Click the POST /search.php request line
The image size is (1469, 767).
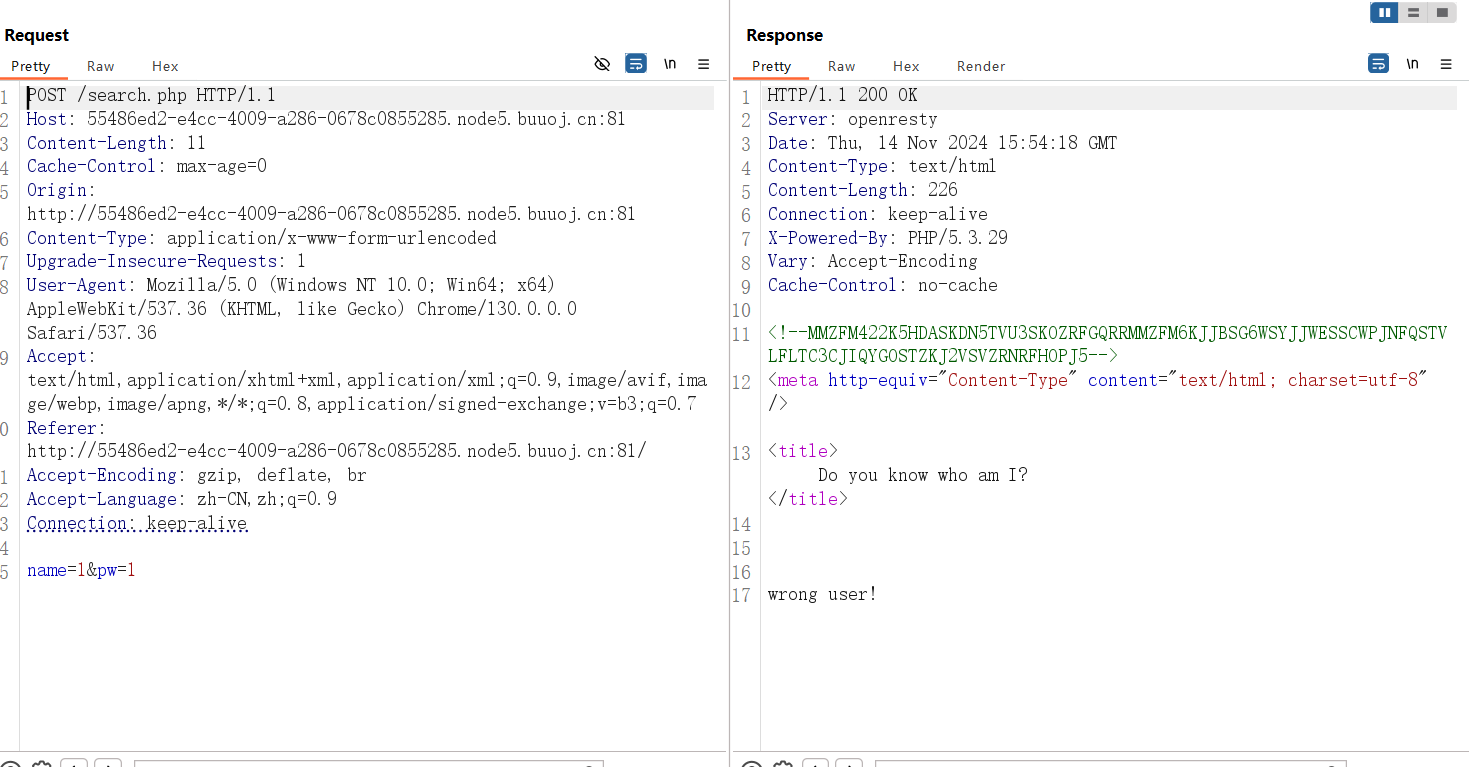pos(151,96)
